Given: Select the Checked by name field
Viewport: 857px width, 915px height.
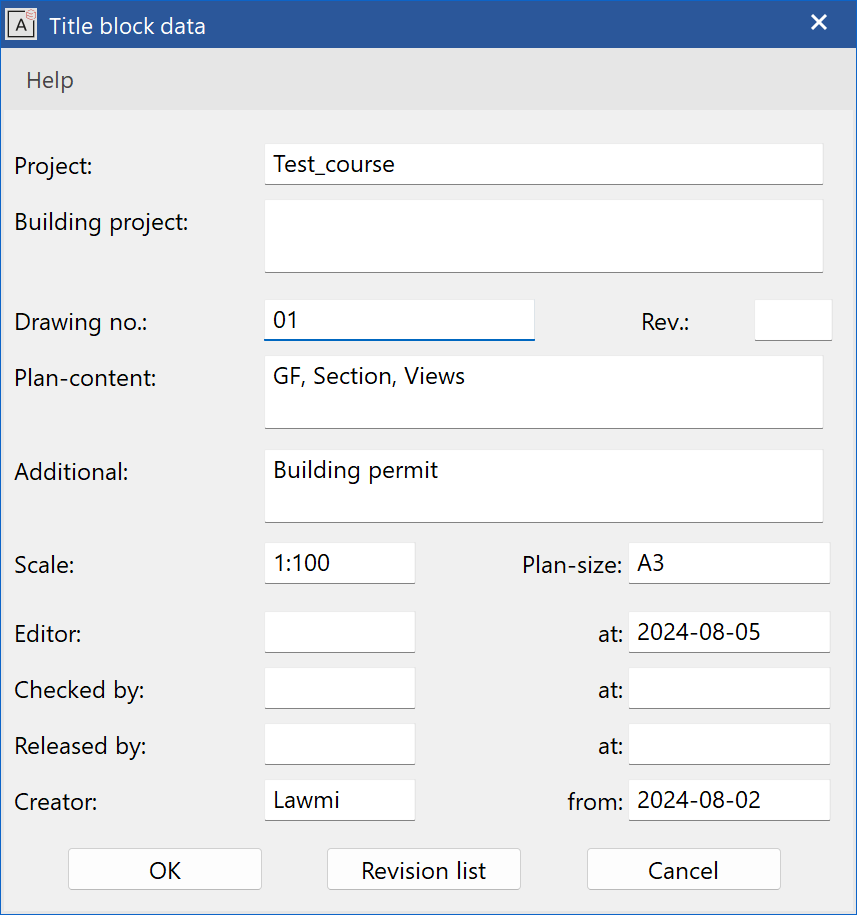Looking at the screenshot, I should tap(339, 688).
